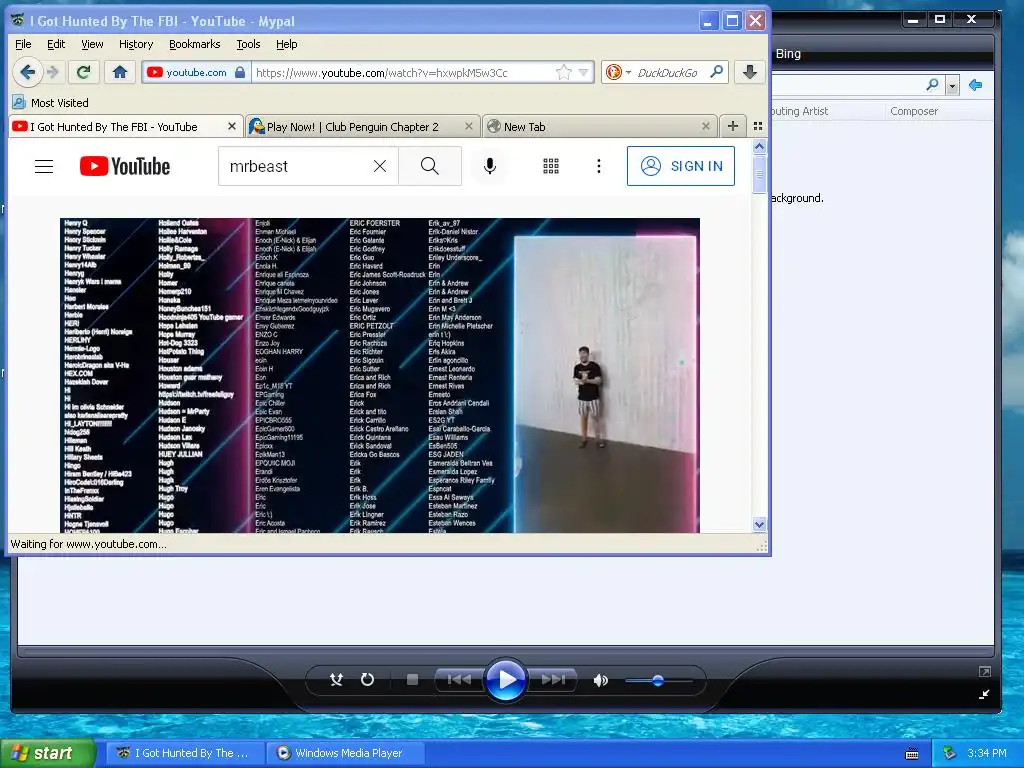Click Next track in Windows Media Player
Screen dimensions: 1024x768
click(552, 680)
